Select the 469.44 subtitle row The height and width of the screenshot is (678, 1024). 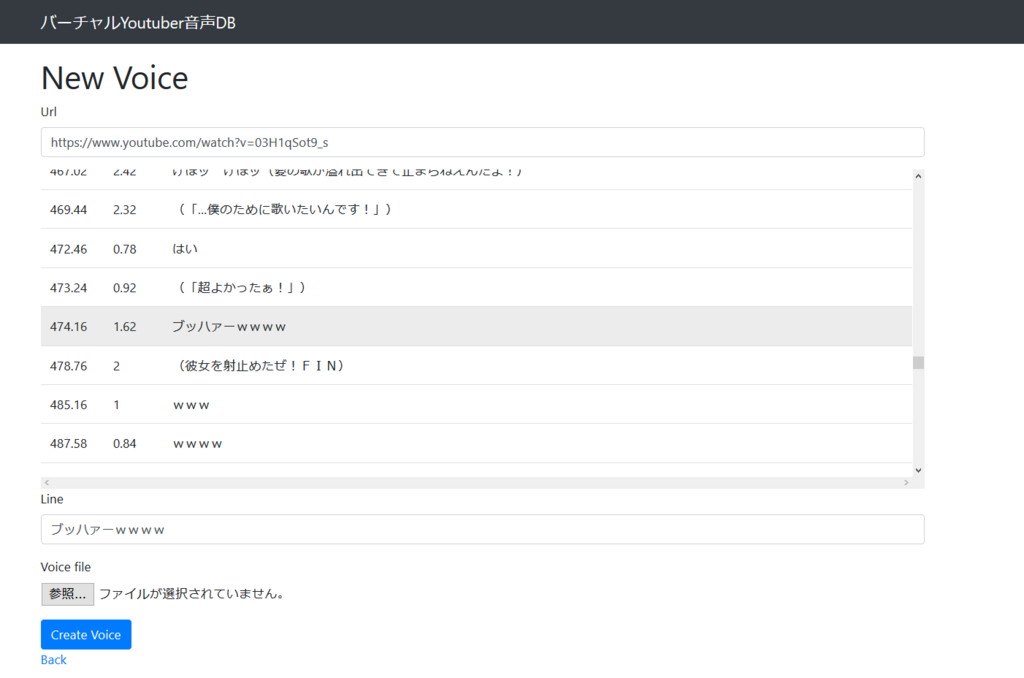[x=476, y=209]
